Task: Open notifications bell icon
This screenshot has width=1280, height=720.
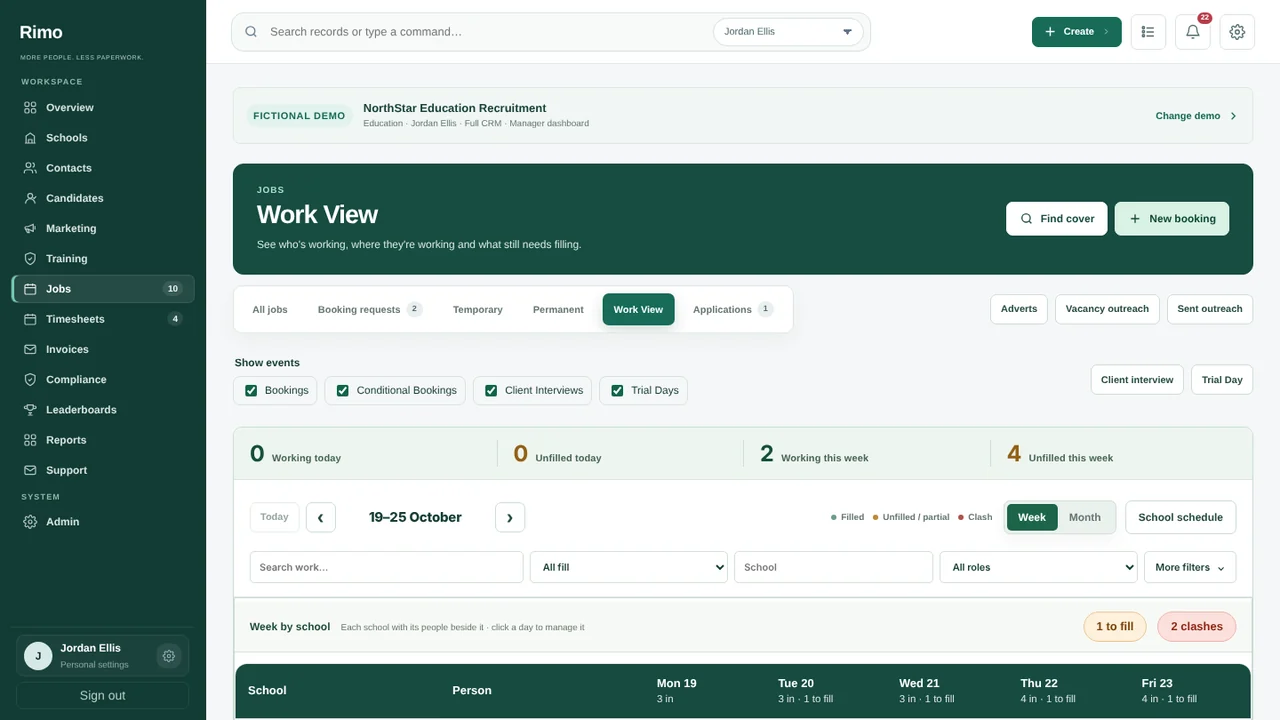Action: pyautogui.click(x=1192, y=32)
